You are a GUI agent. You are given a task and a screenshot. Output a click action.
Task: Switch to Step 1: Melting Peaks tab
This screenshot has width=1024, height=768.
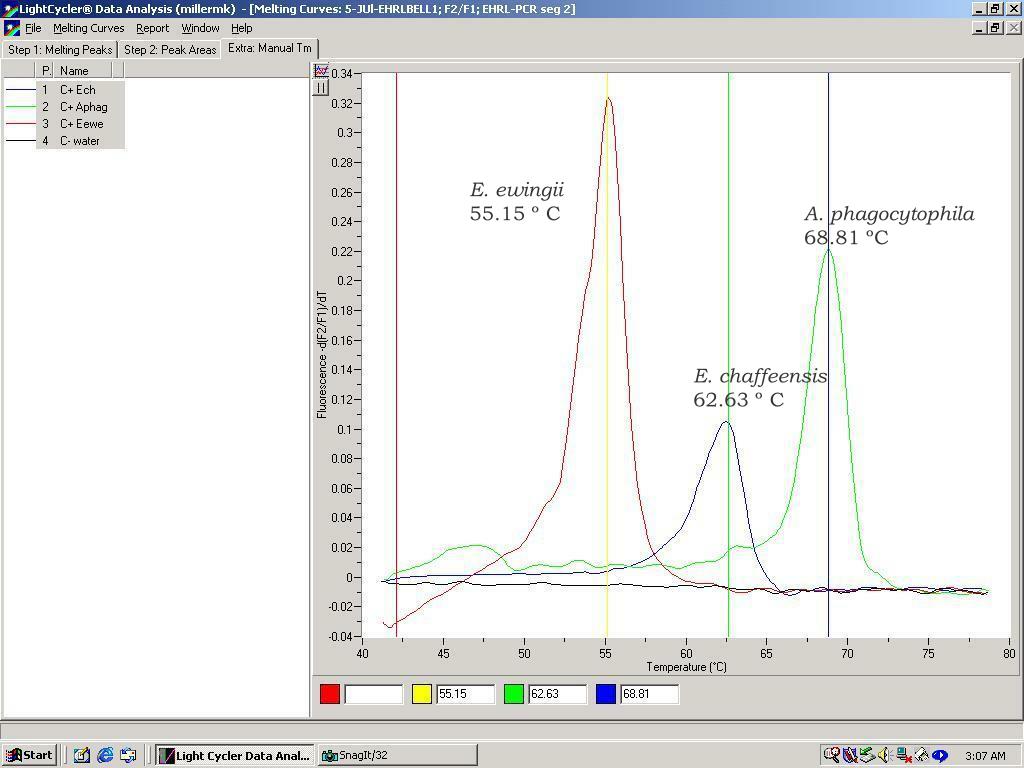[x=60, y=49]
